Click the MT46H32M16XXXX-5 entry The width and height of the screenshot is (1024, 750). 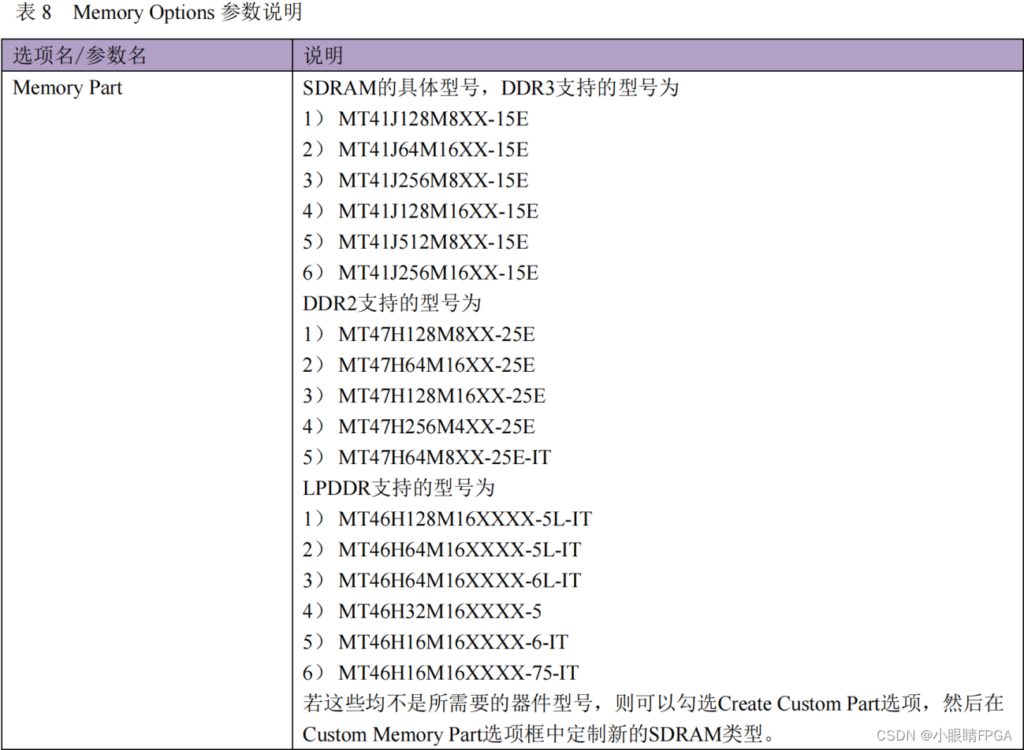[x=439, y=611]
